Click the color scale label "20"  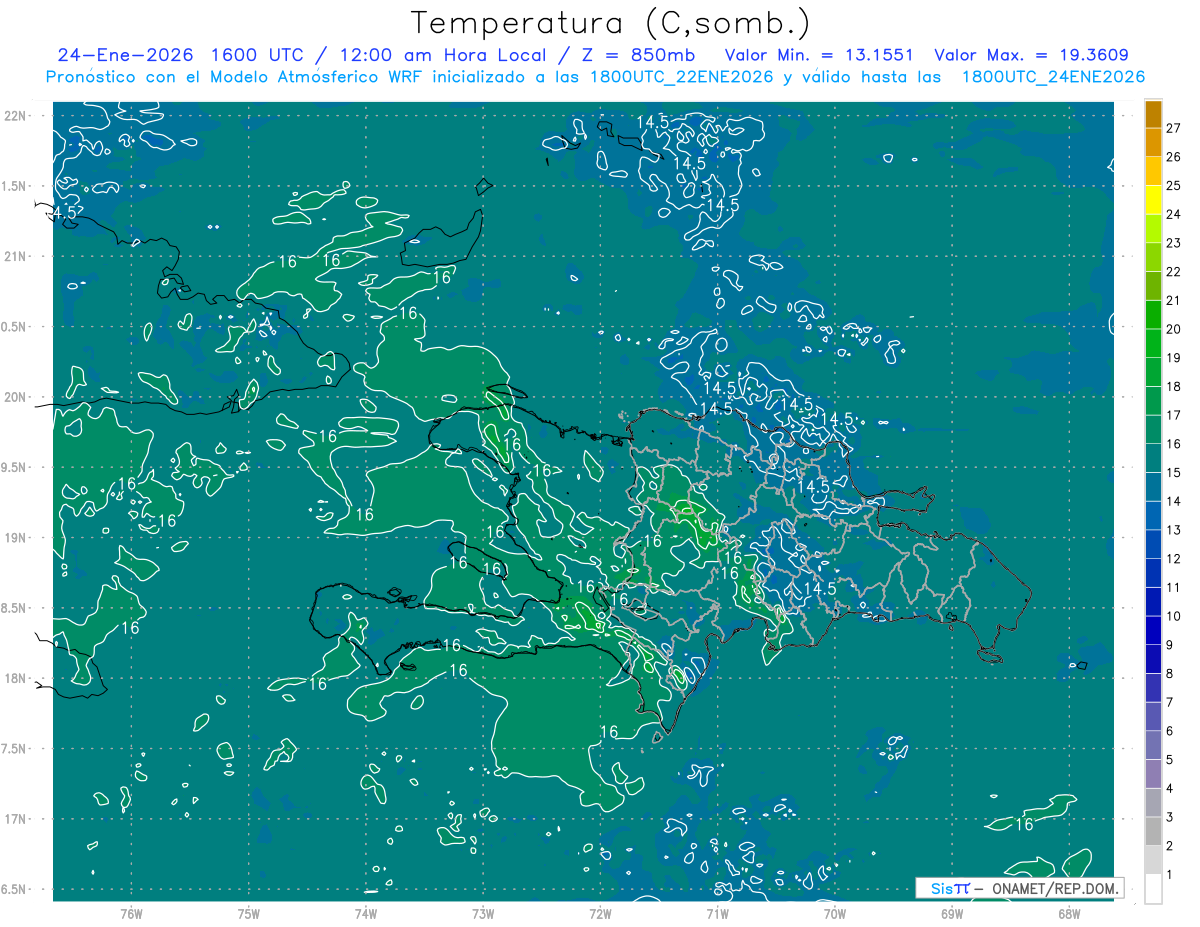[1173, 329]
